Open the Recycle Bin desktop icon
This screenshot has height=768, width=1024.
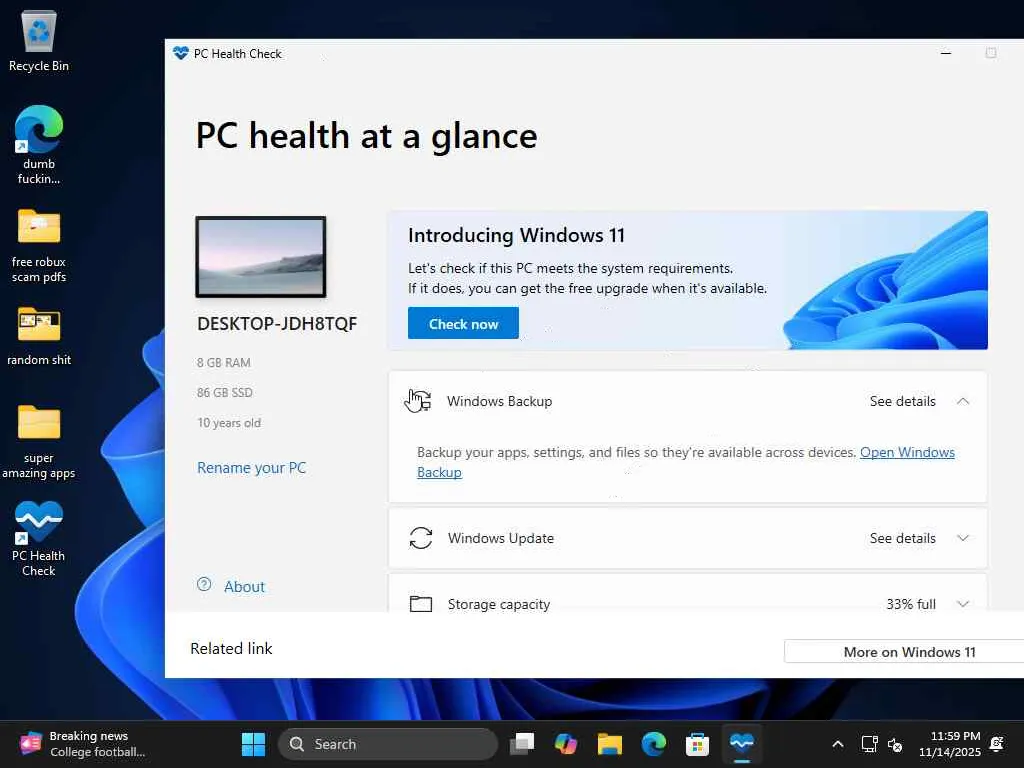39,40
